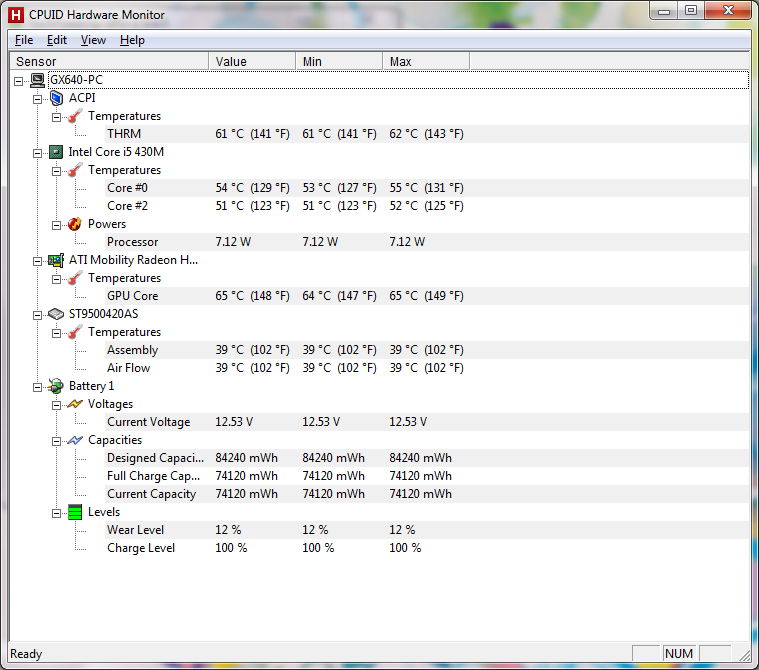Image resolution: width=759 pixels, height=670 pixels.
Task: Click the Powers flame icon
Action: [x=75, y=224]
